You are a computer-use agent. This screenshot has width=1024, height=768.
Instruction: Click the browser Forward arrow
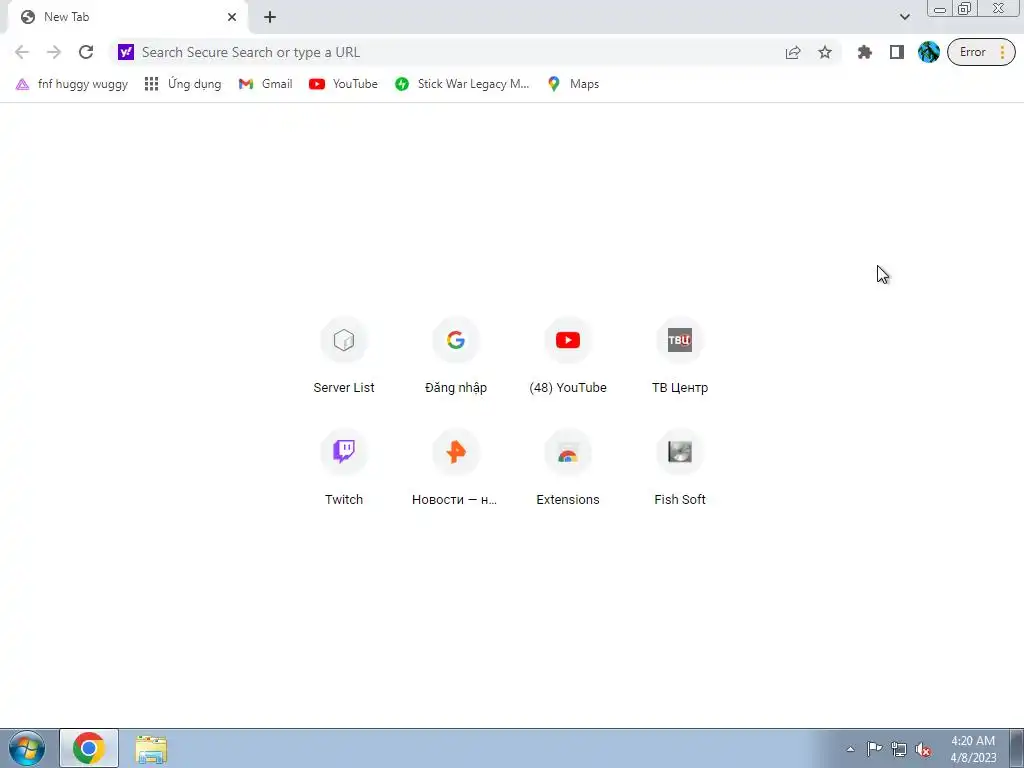click(x=54, y=52)
